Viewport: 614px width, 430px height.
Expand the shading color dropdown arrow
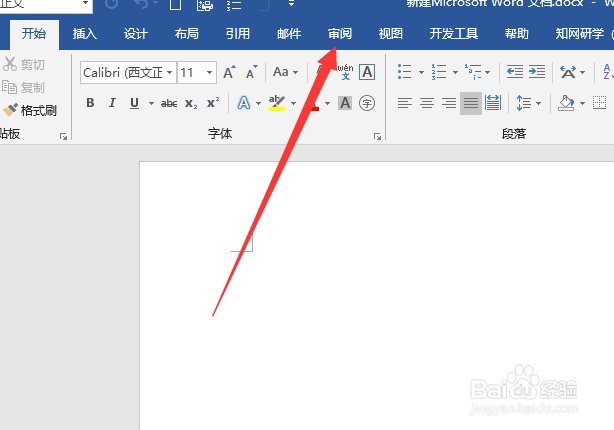coord(582,104)
